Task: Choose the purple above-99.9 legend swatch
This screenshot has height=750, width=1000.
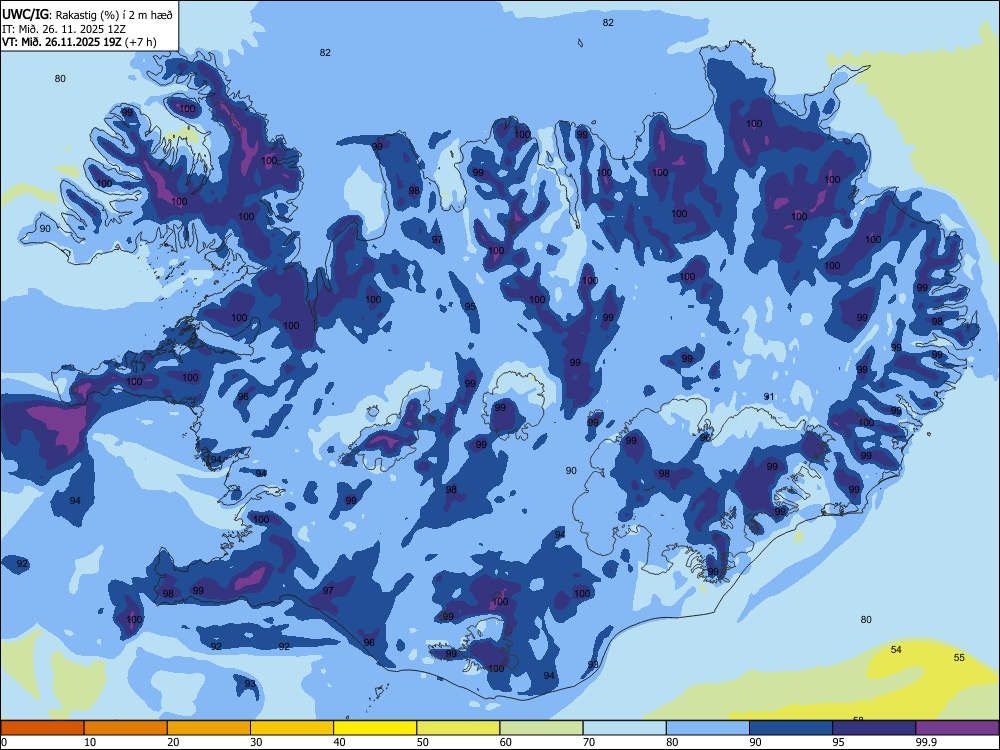Action: 957,728
